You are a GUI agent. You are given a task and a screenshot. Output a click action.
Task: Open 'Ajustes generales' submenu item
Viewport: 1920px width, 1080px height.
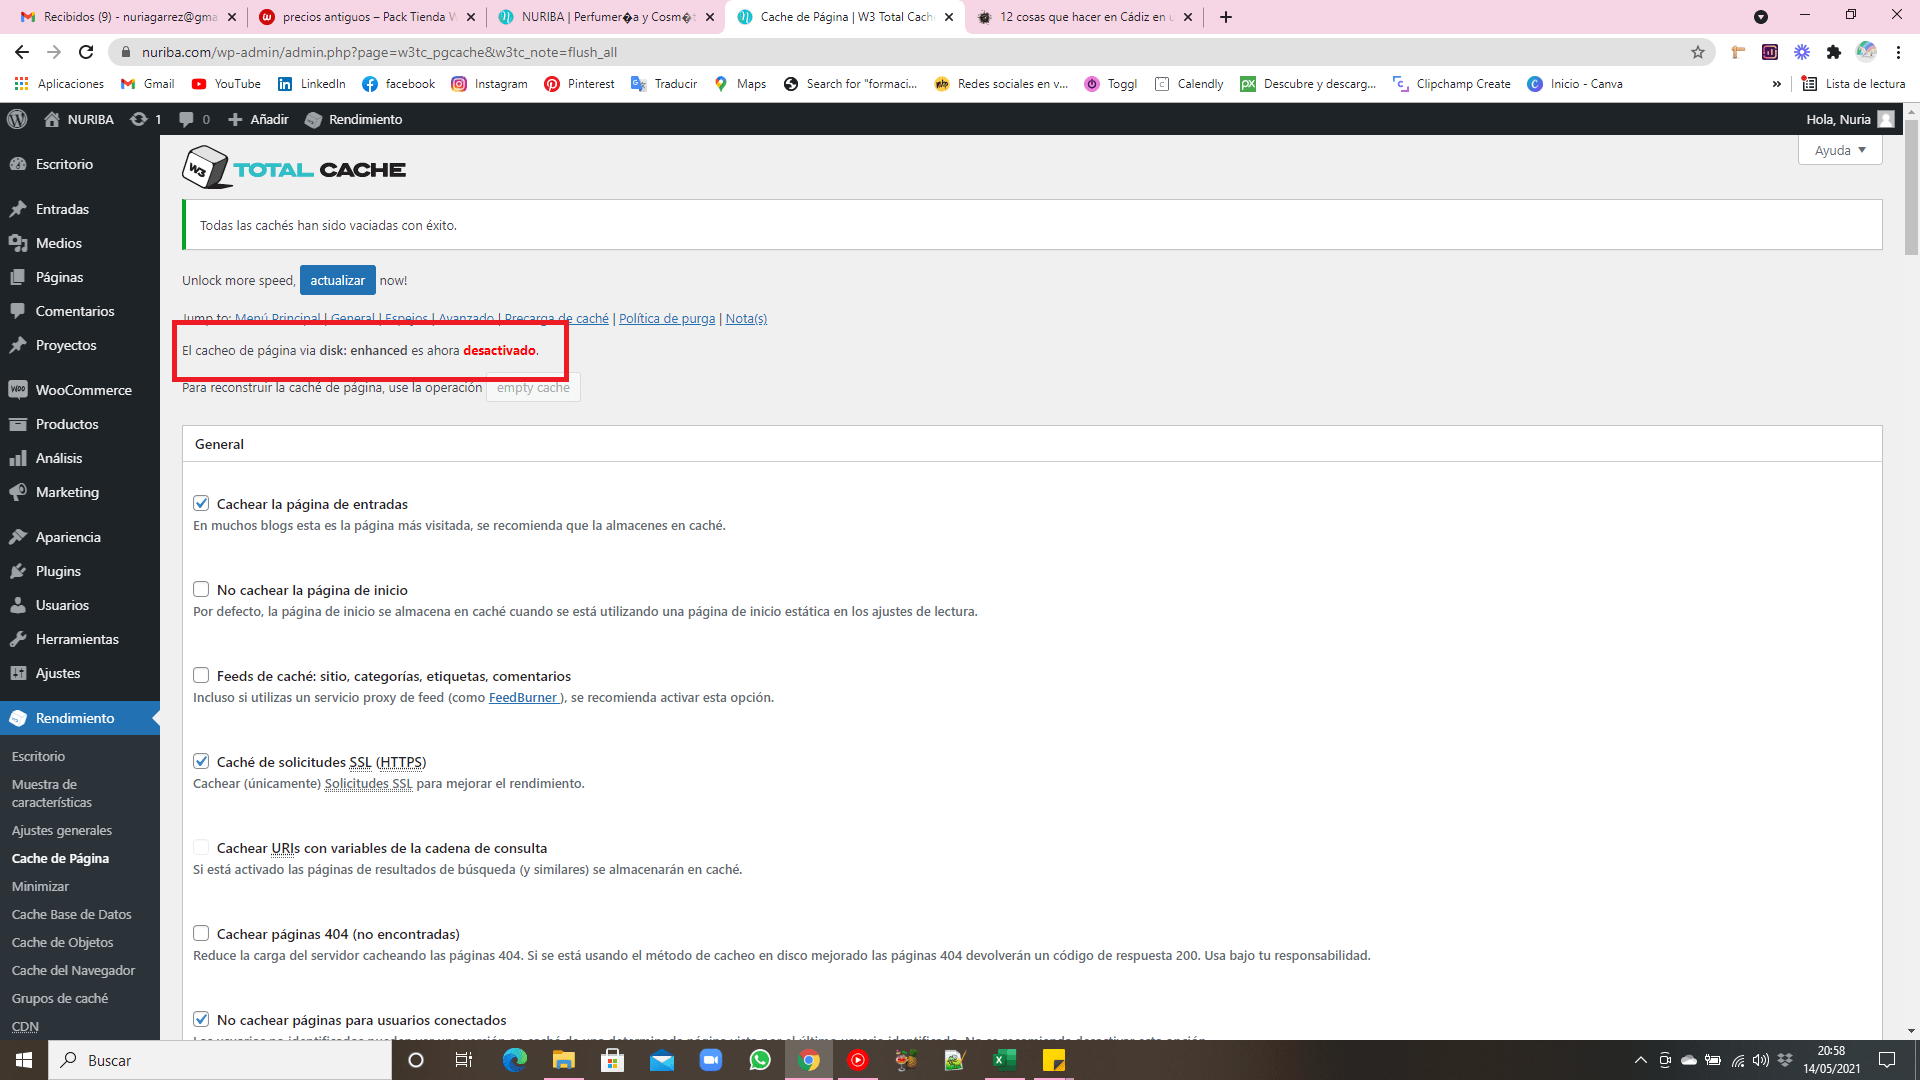click(62, 830)
